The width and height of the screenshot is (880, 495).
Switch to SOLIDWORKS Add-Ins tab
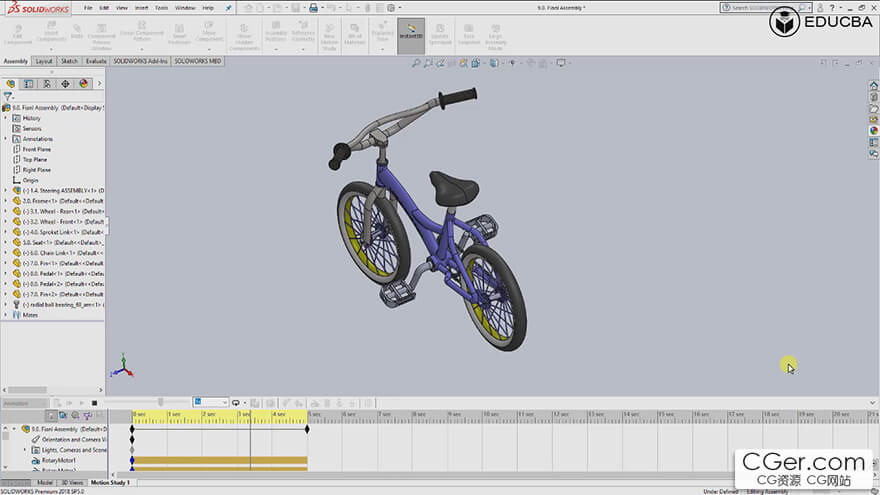click(140, 61)
